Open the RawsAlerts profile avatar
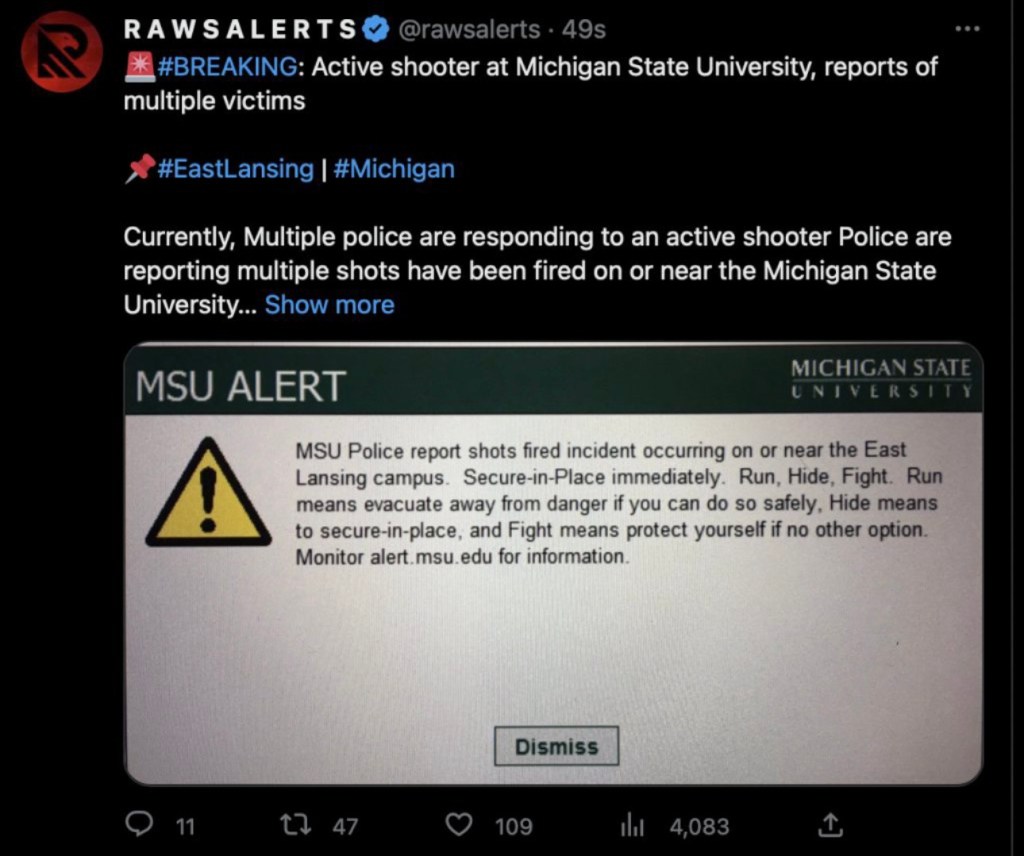Viewport: 1024px width, 856px height. point(62,52)
